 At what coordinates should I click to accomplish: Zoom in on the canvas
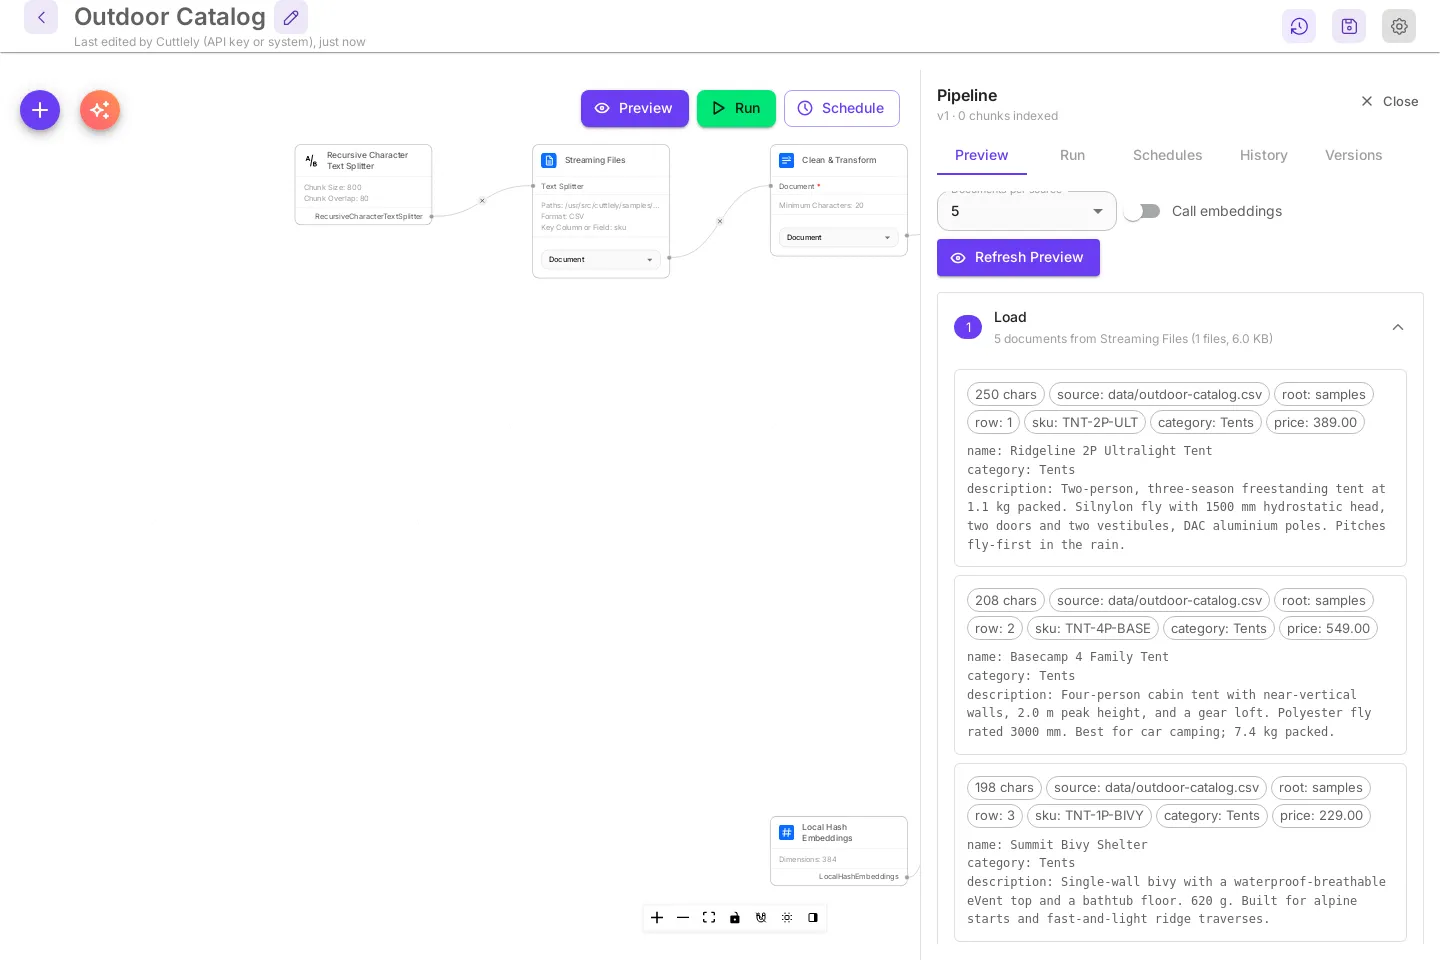coord(657,917)
